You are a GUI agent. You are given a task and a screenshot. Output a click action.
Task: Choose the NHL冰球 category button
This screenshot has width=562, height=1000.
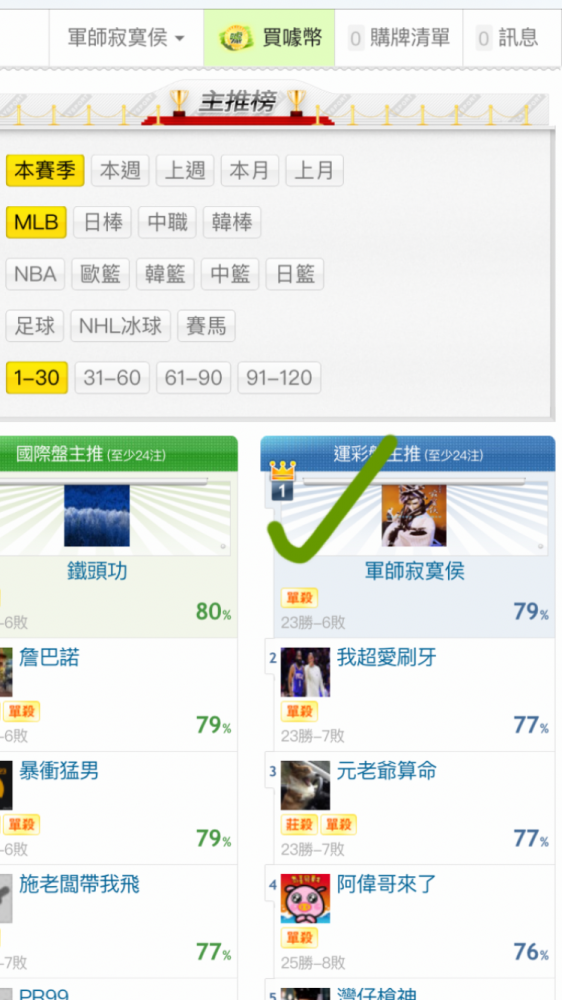(x=121, y=326)
